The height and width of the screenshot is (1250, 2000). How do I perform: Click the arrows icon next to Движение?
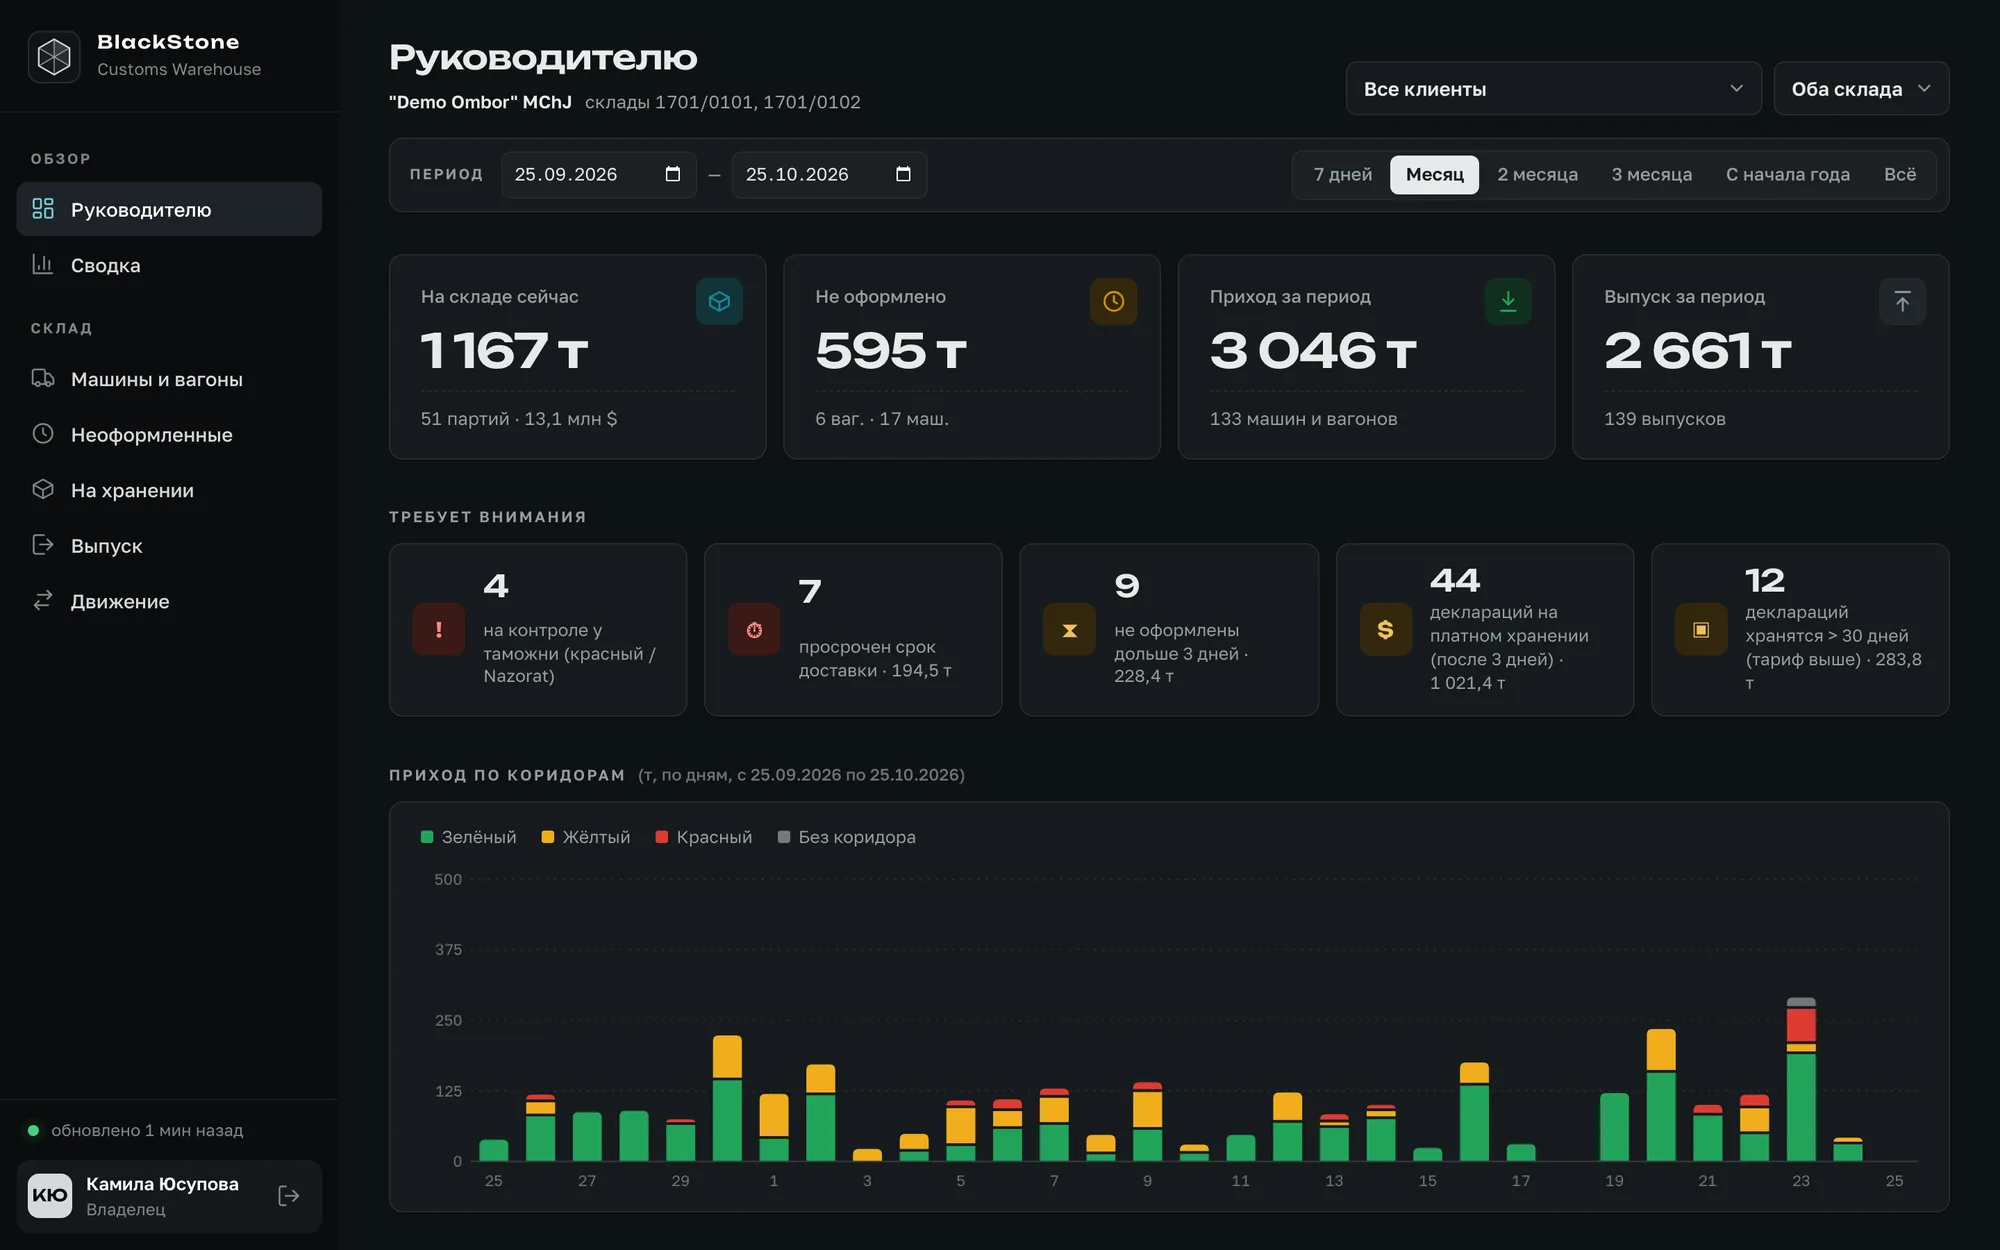pos(43,600)
